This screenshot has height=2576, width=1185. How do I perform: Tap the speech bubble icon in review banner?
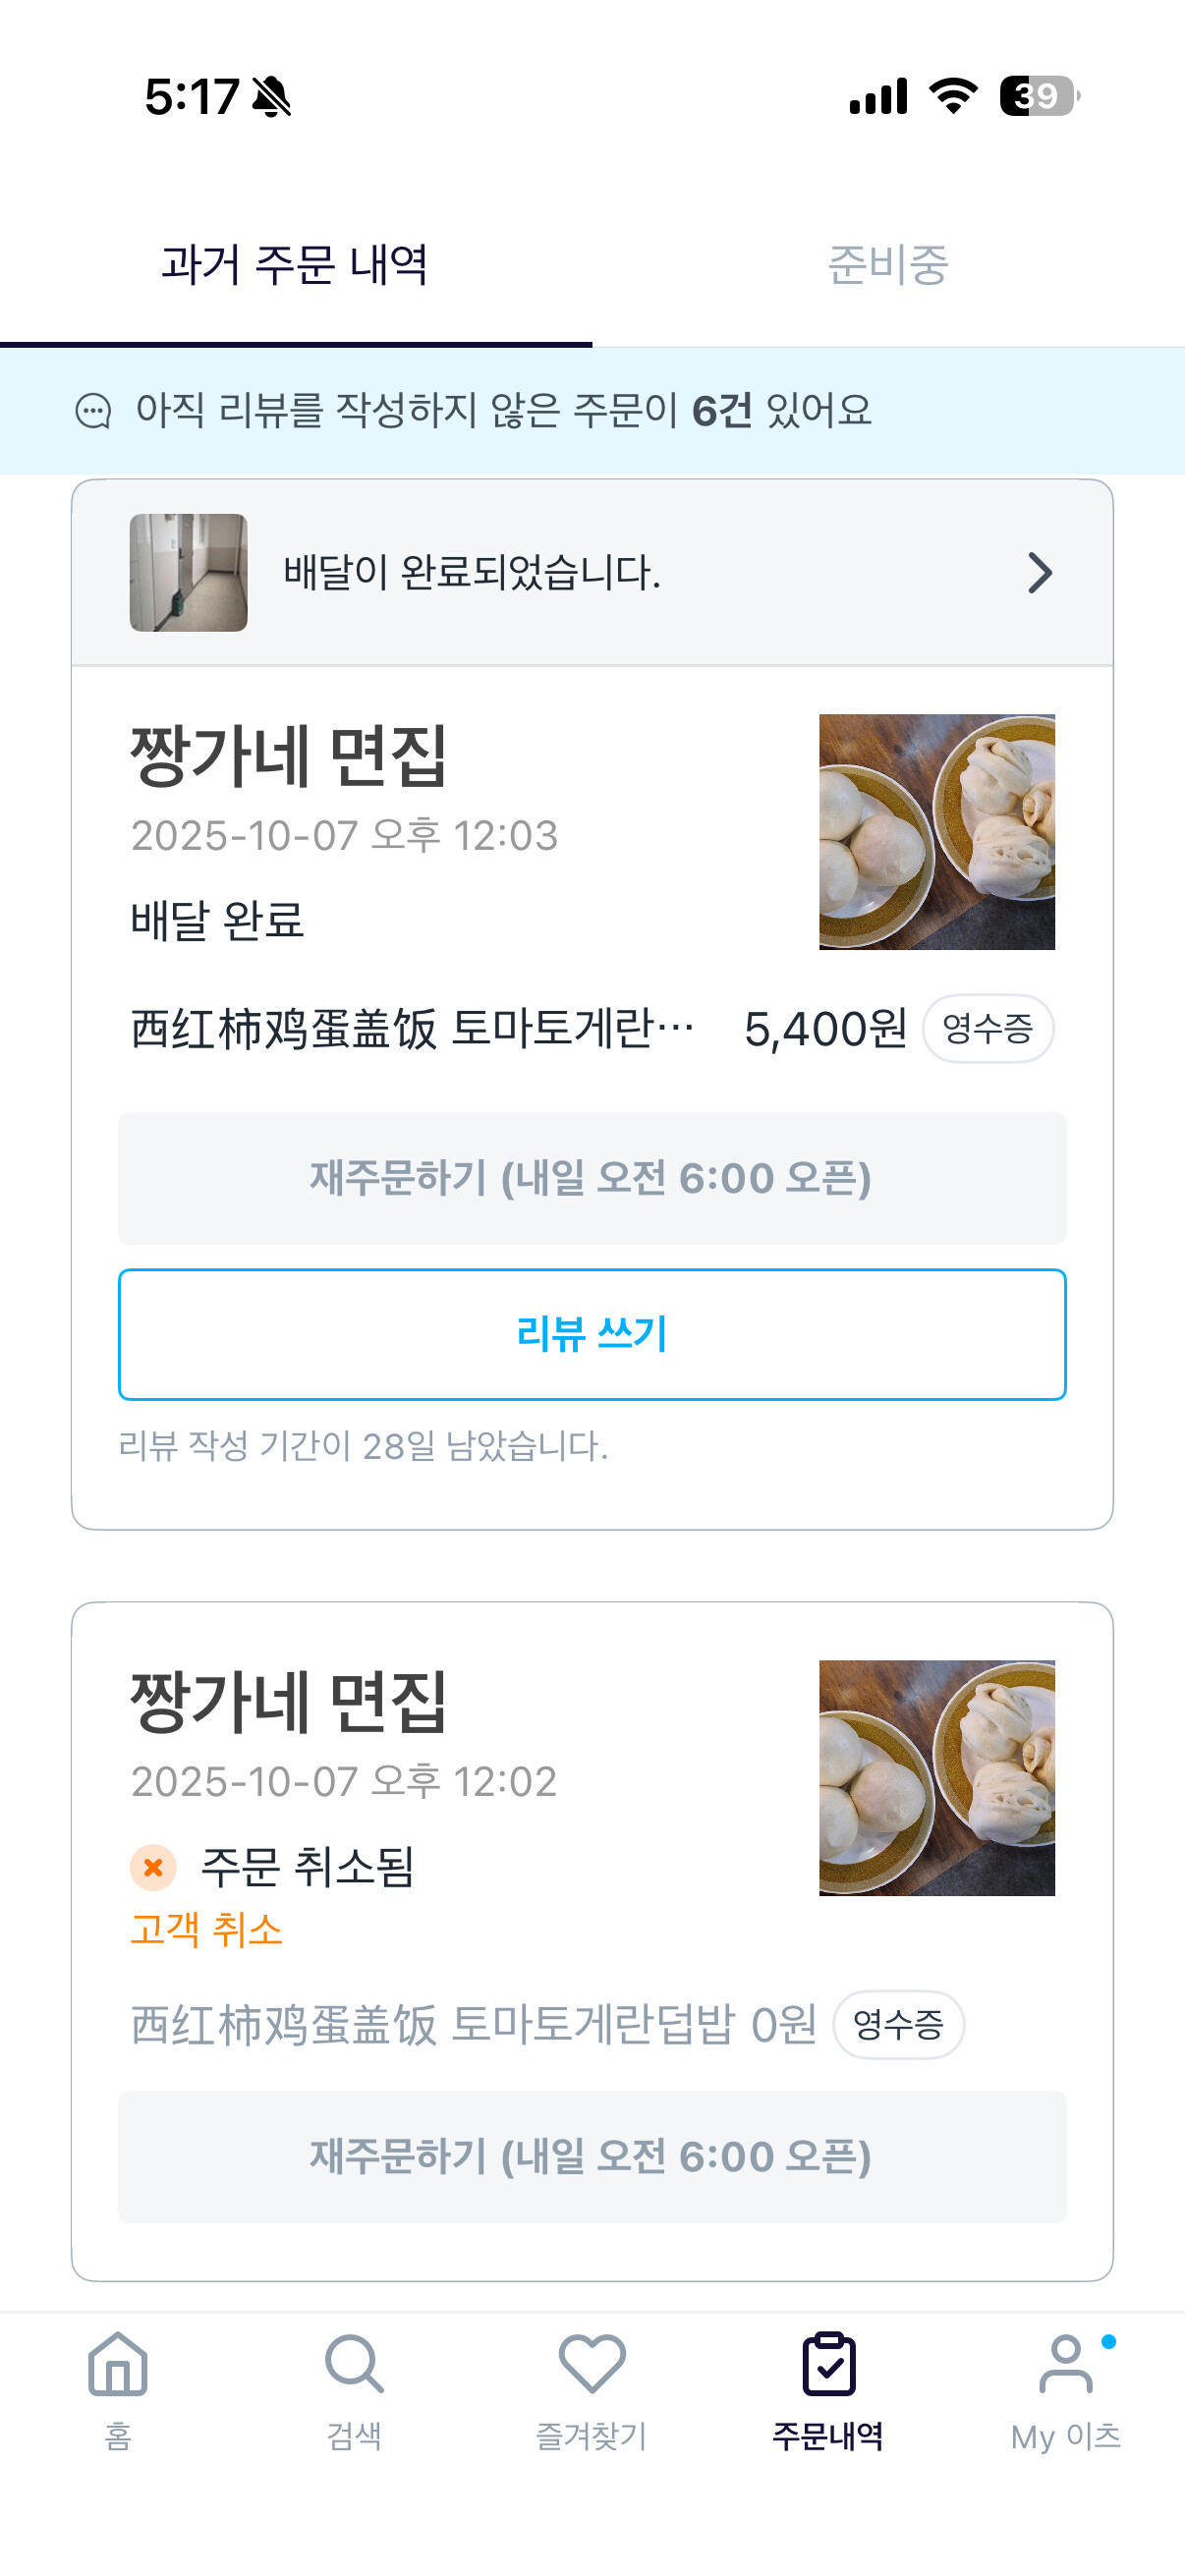[x=94, y=411]
